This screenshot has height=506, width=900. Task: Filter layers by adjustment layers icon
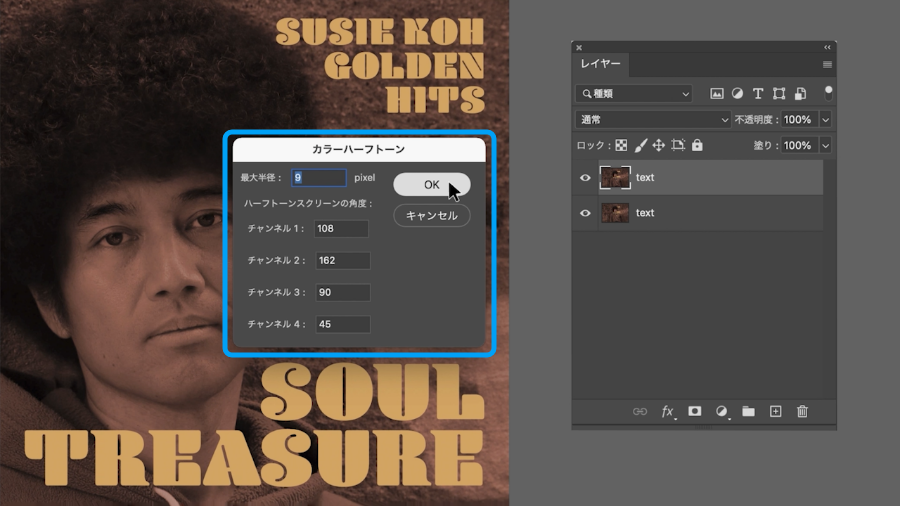coord(738,94)
